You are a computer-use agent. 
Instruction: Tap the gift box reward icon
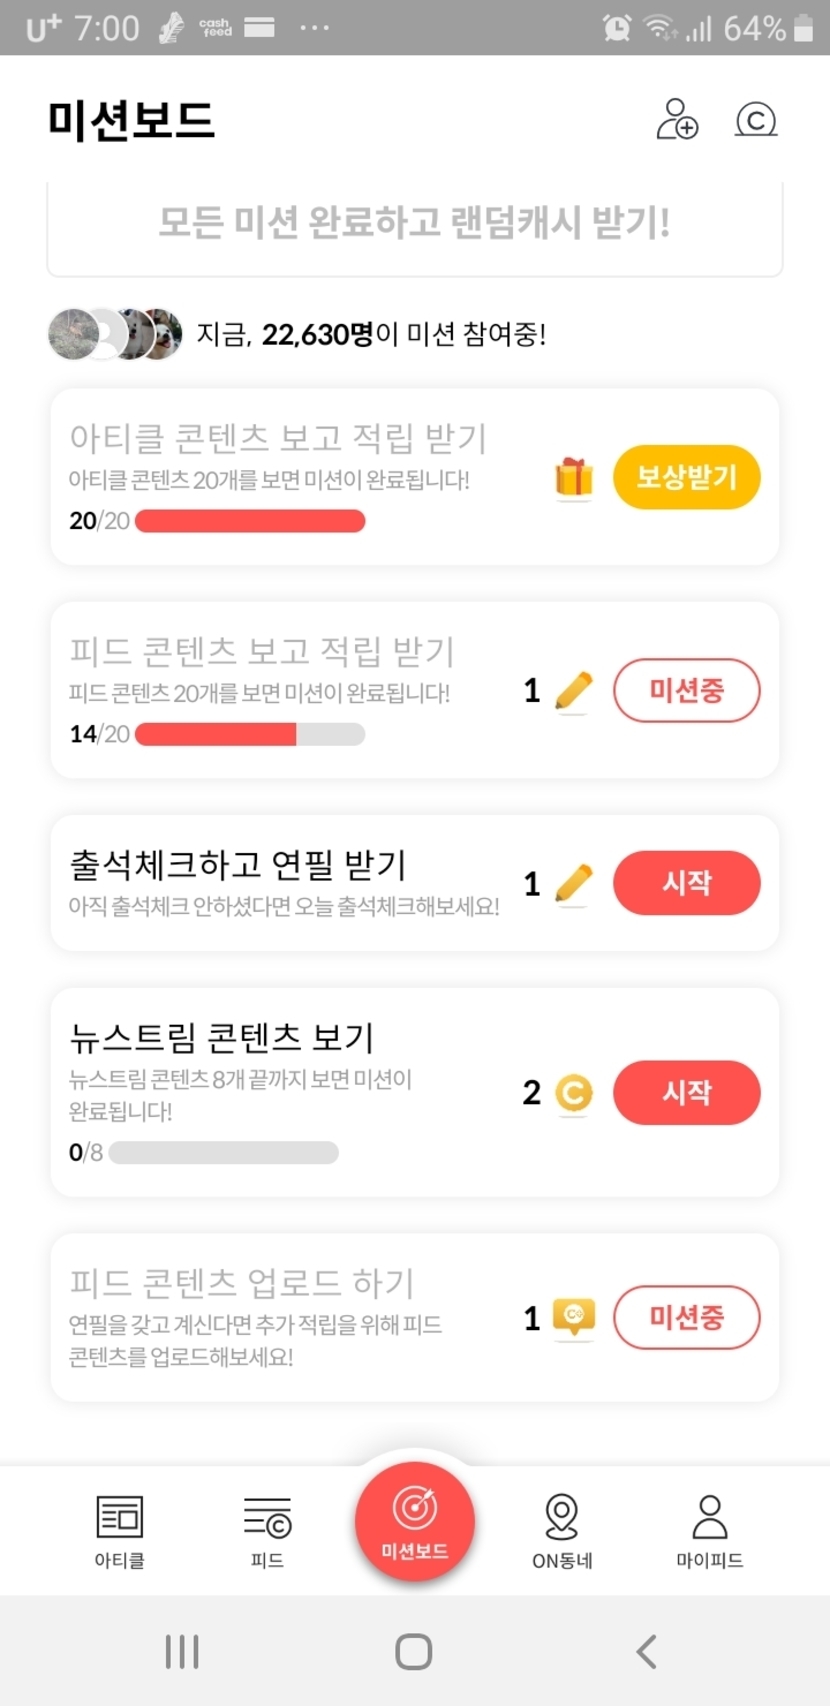(574, 477)
